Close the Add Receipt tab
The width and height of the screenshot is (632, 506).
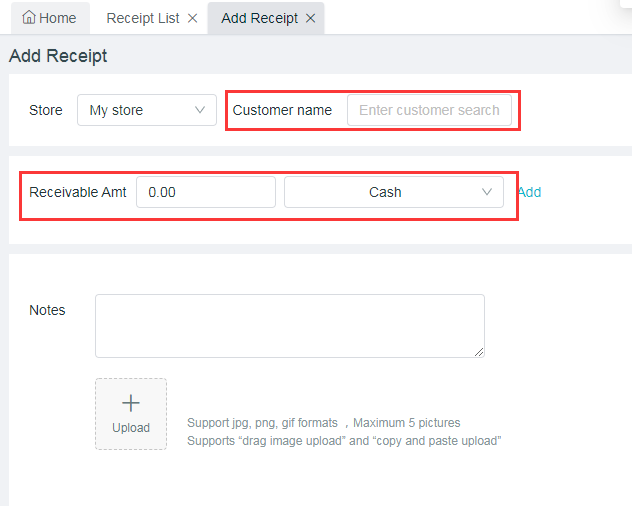point(310,18)
